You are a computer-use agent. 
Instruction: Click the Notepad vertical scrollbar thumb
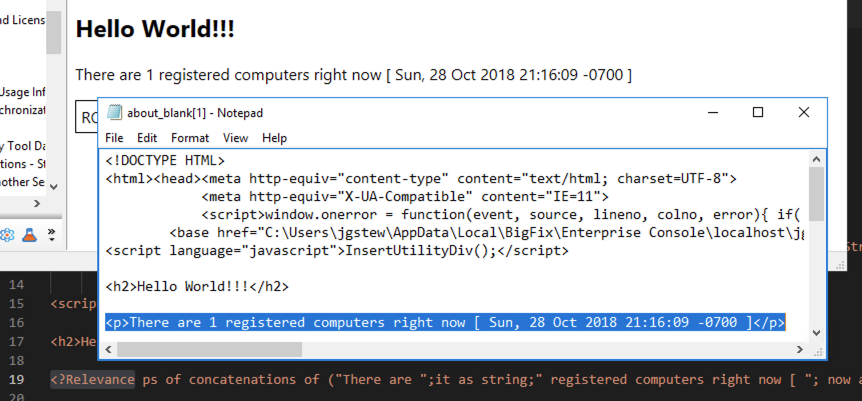tap(816, 194)
